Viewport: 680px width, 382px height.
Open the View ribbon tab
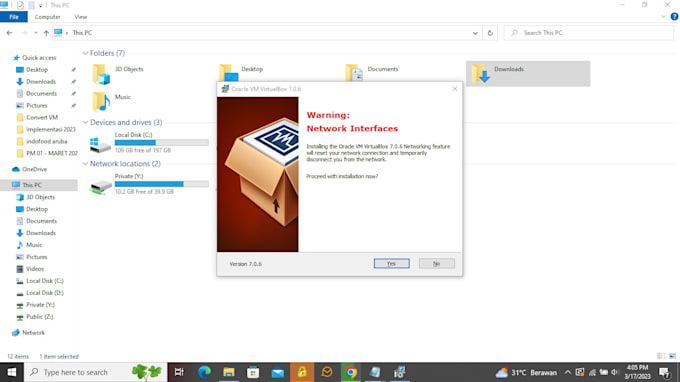(x=81, y=17)
